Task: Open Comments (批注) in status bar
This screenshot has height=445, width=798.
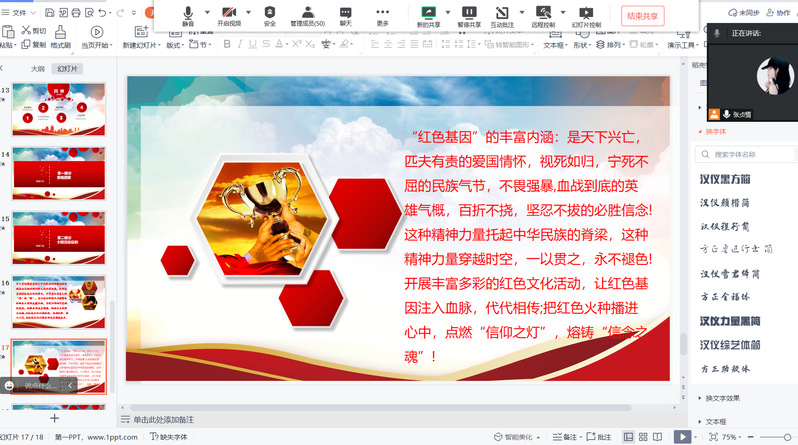Action: click(598, 437)
